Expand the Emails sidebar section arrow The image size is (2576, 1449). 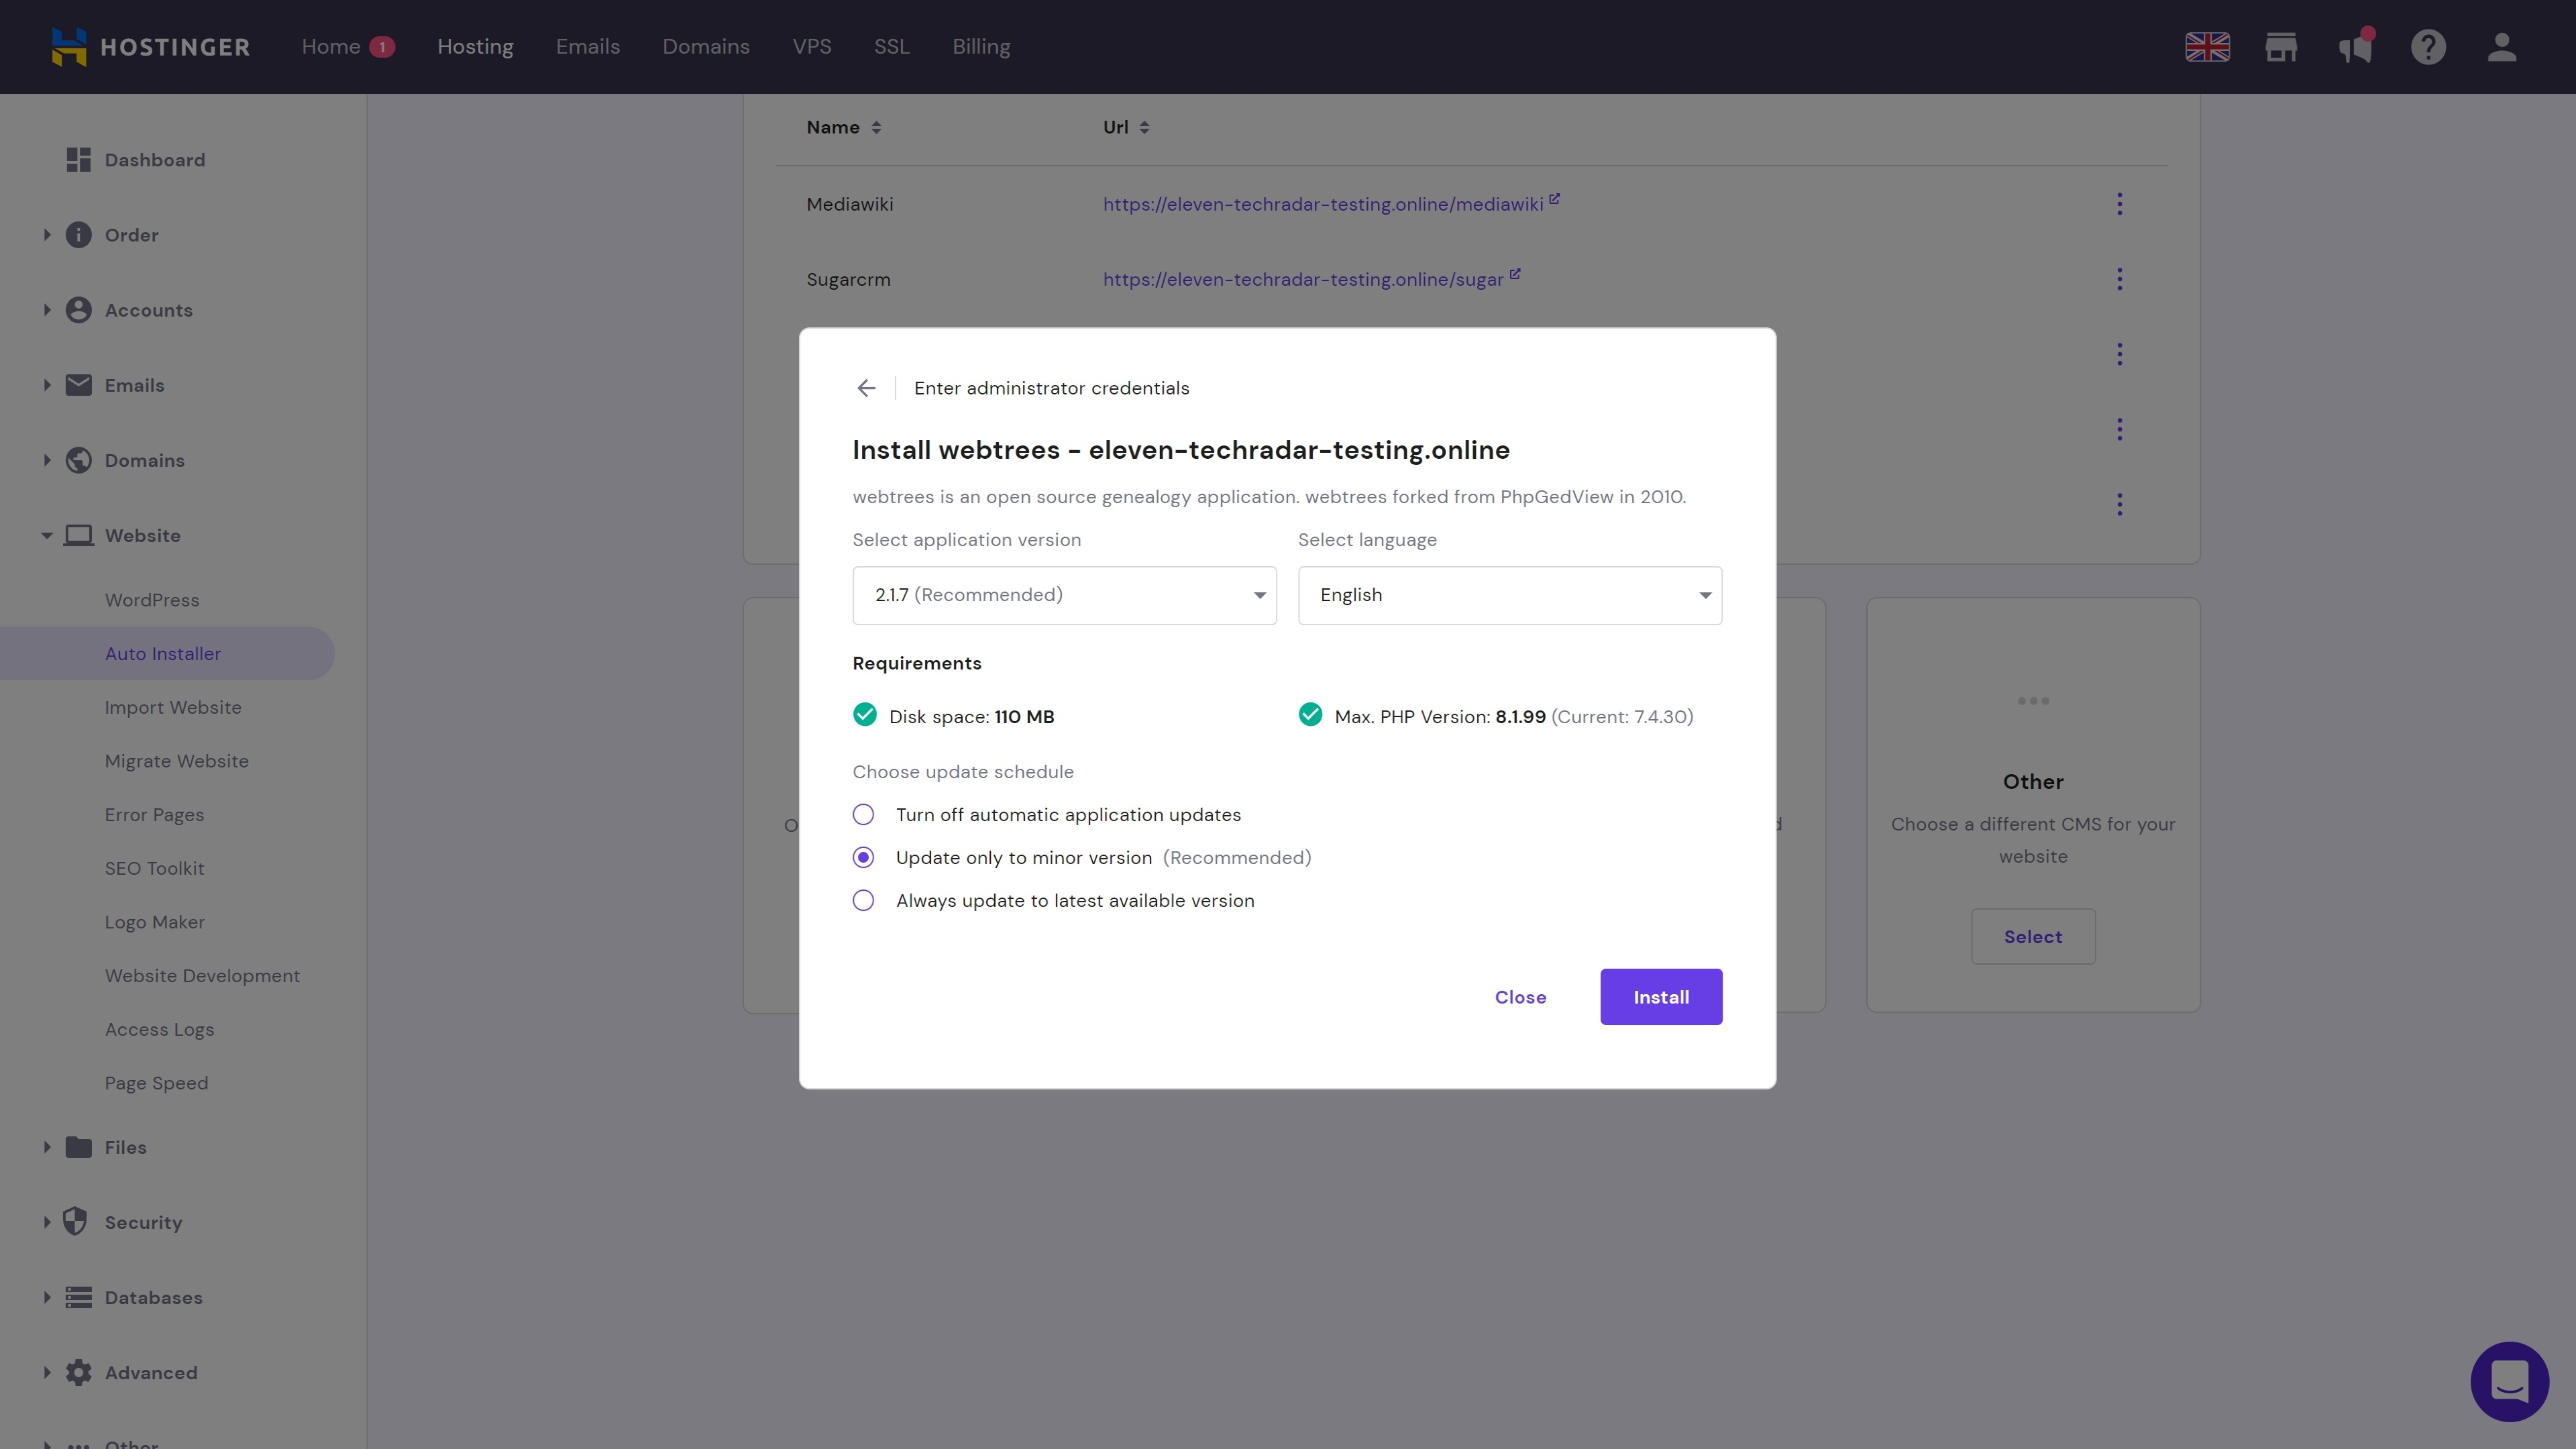[x=47, y=385]
